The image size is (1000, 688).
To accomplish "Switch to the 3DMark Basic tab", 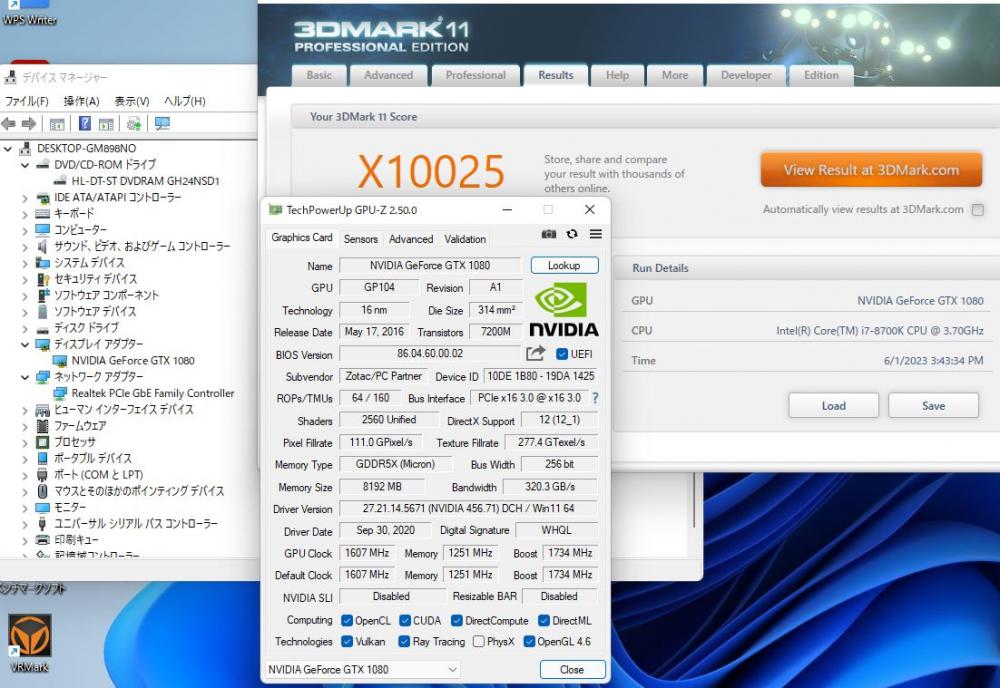I will pyautogui.click(x=319, y=75).
